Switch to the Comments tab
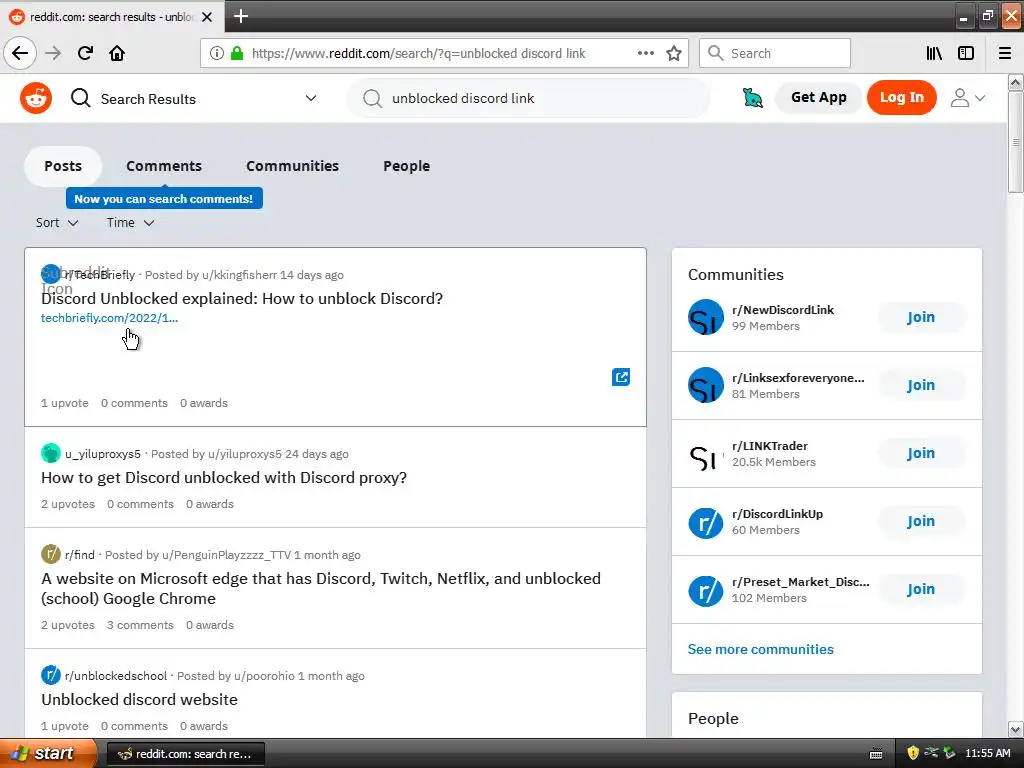The width and height of the screenshot is (1024, 768). [164, 166]
